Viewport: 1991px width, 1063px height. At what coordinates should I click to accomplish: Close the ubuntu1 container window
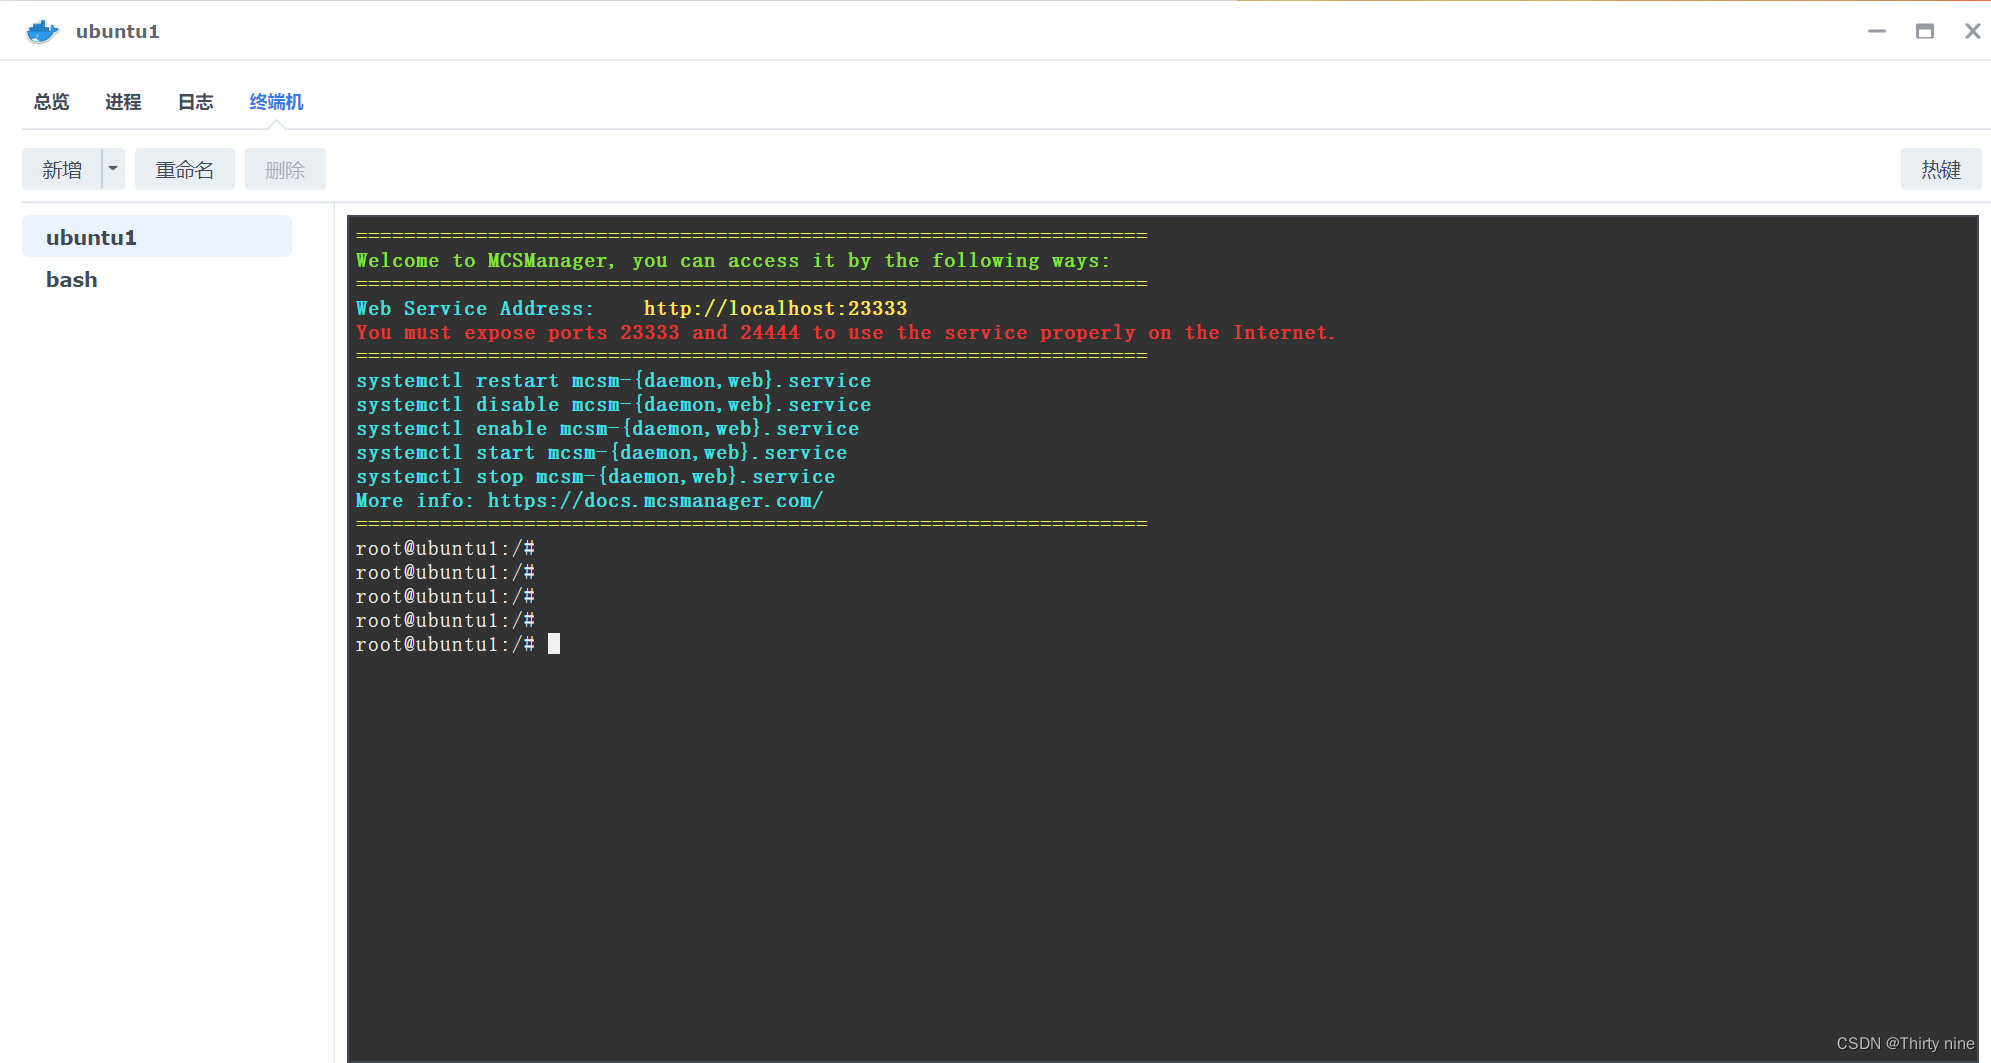[x=1971, y=31]
